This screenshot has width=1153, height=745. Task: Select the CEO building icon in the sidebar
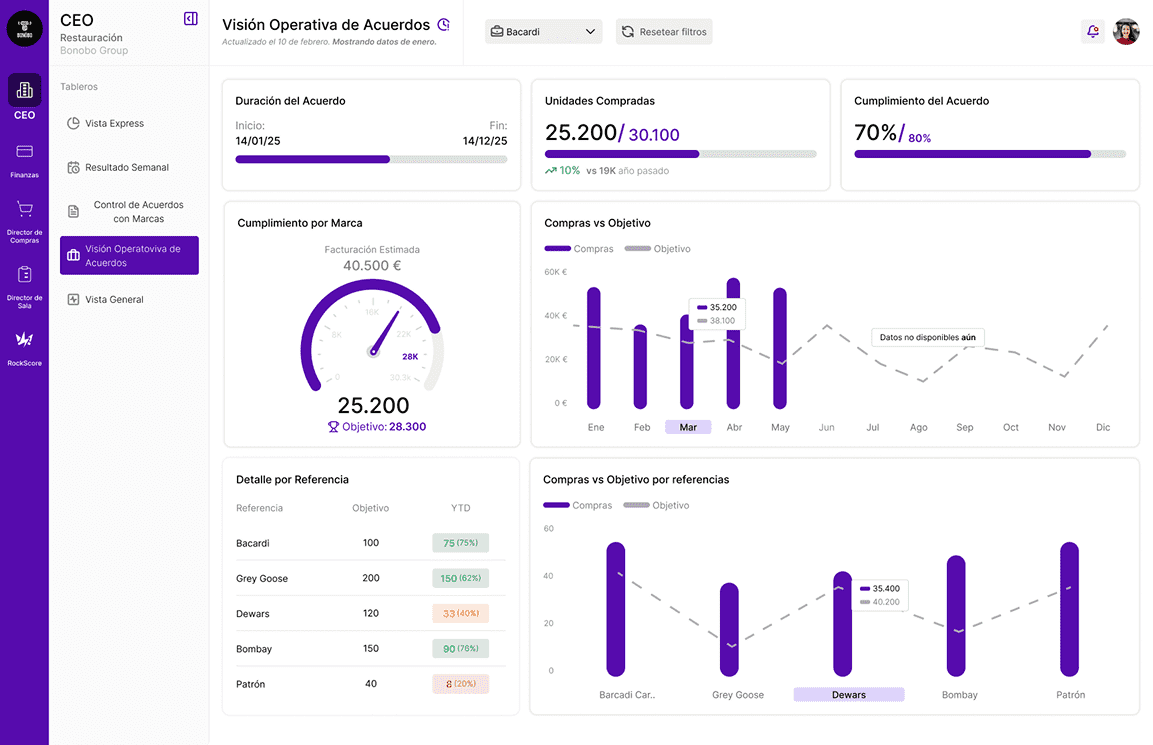tap(25, 90)
